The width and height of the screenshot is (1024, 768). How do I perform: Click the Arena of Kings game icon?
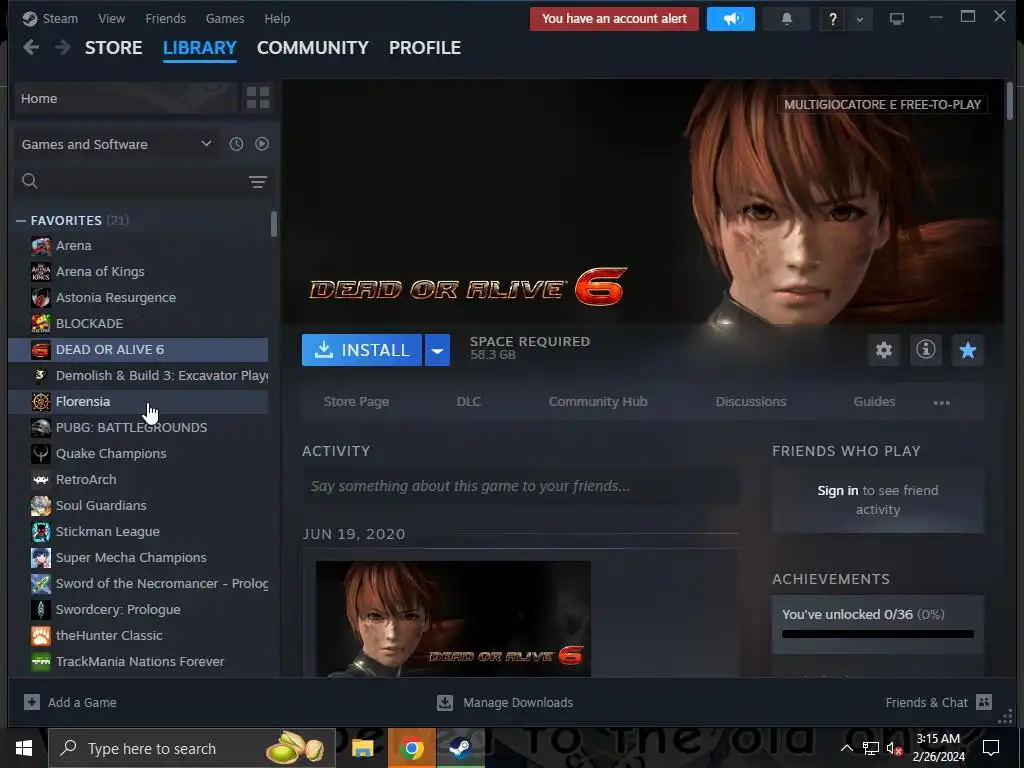coord(40,272)
